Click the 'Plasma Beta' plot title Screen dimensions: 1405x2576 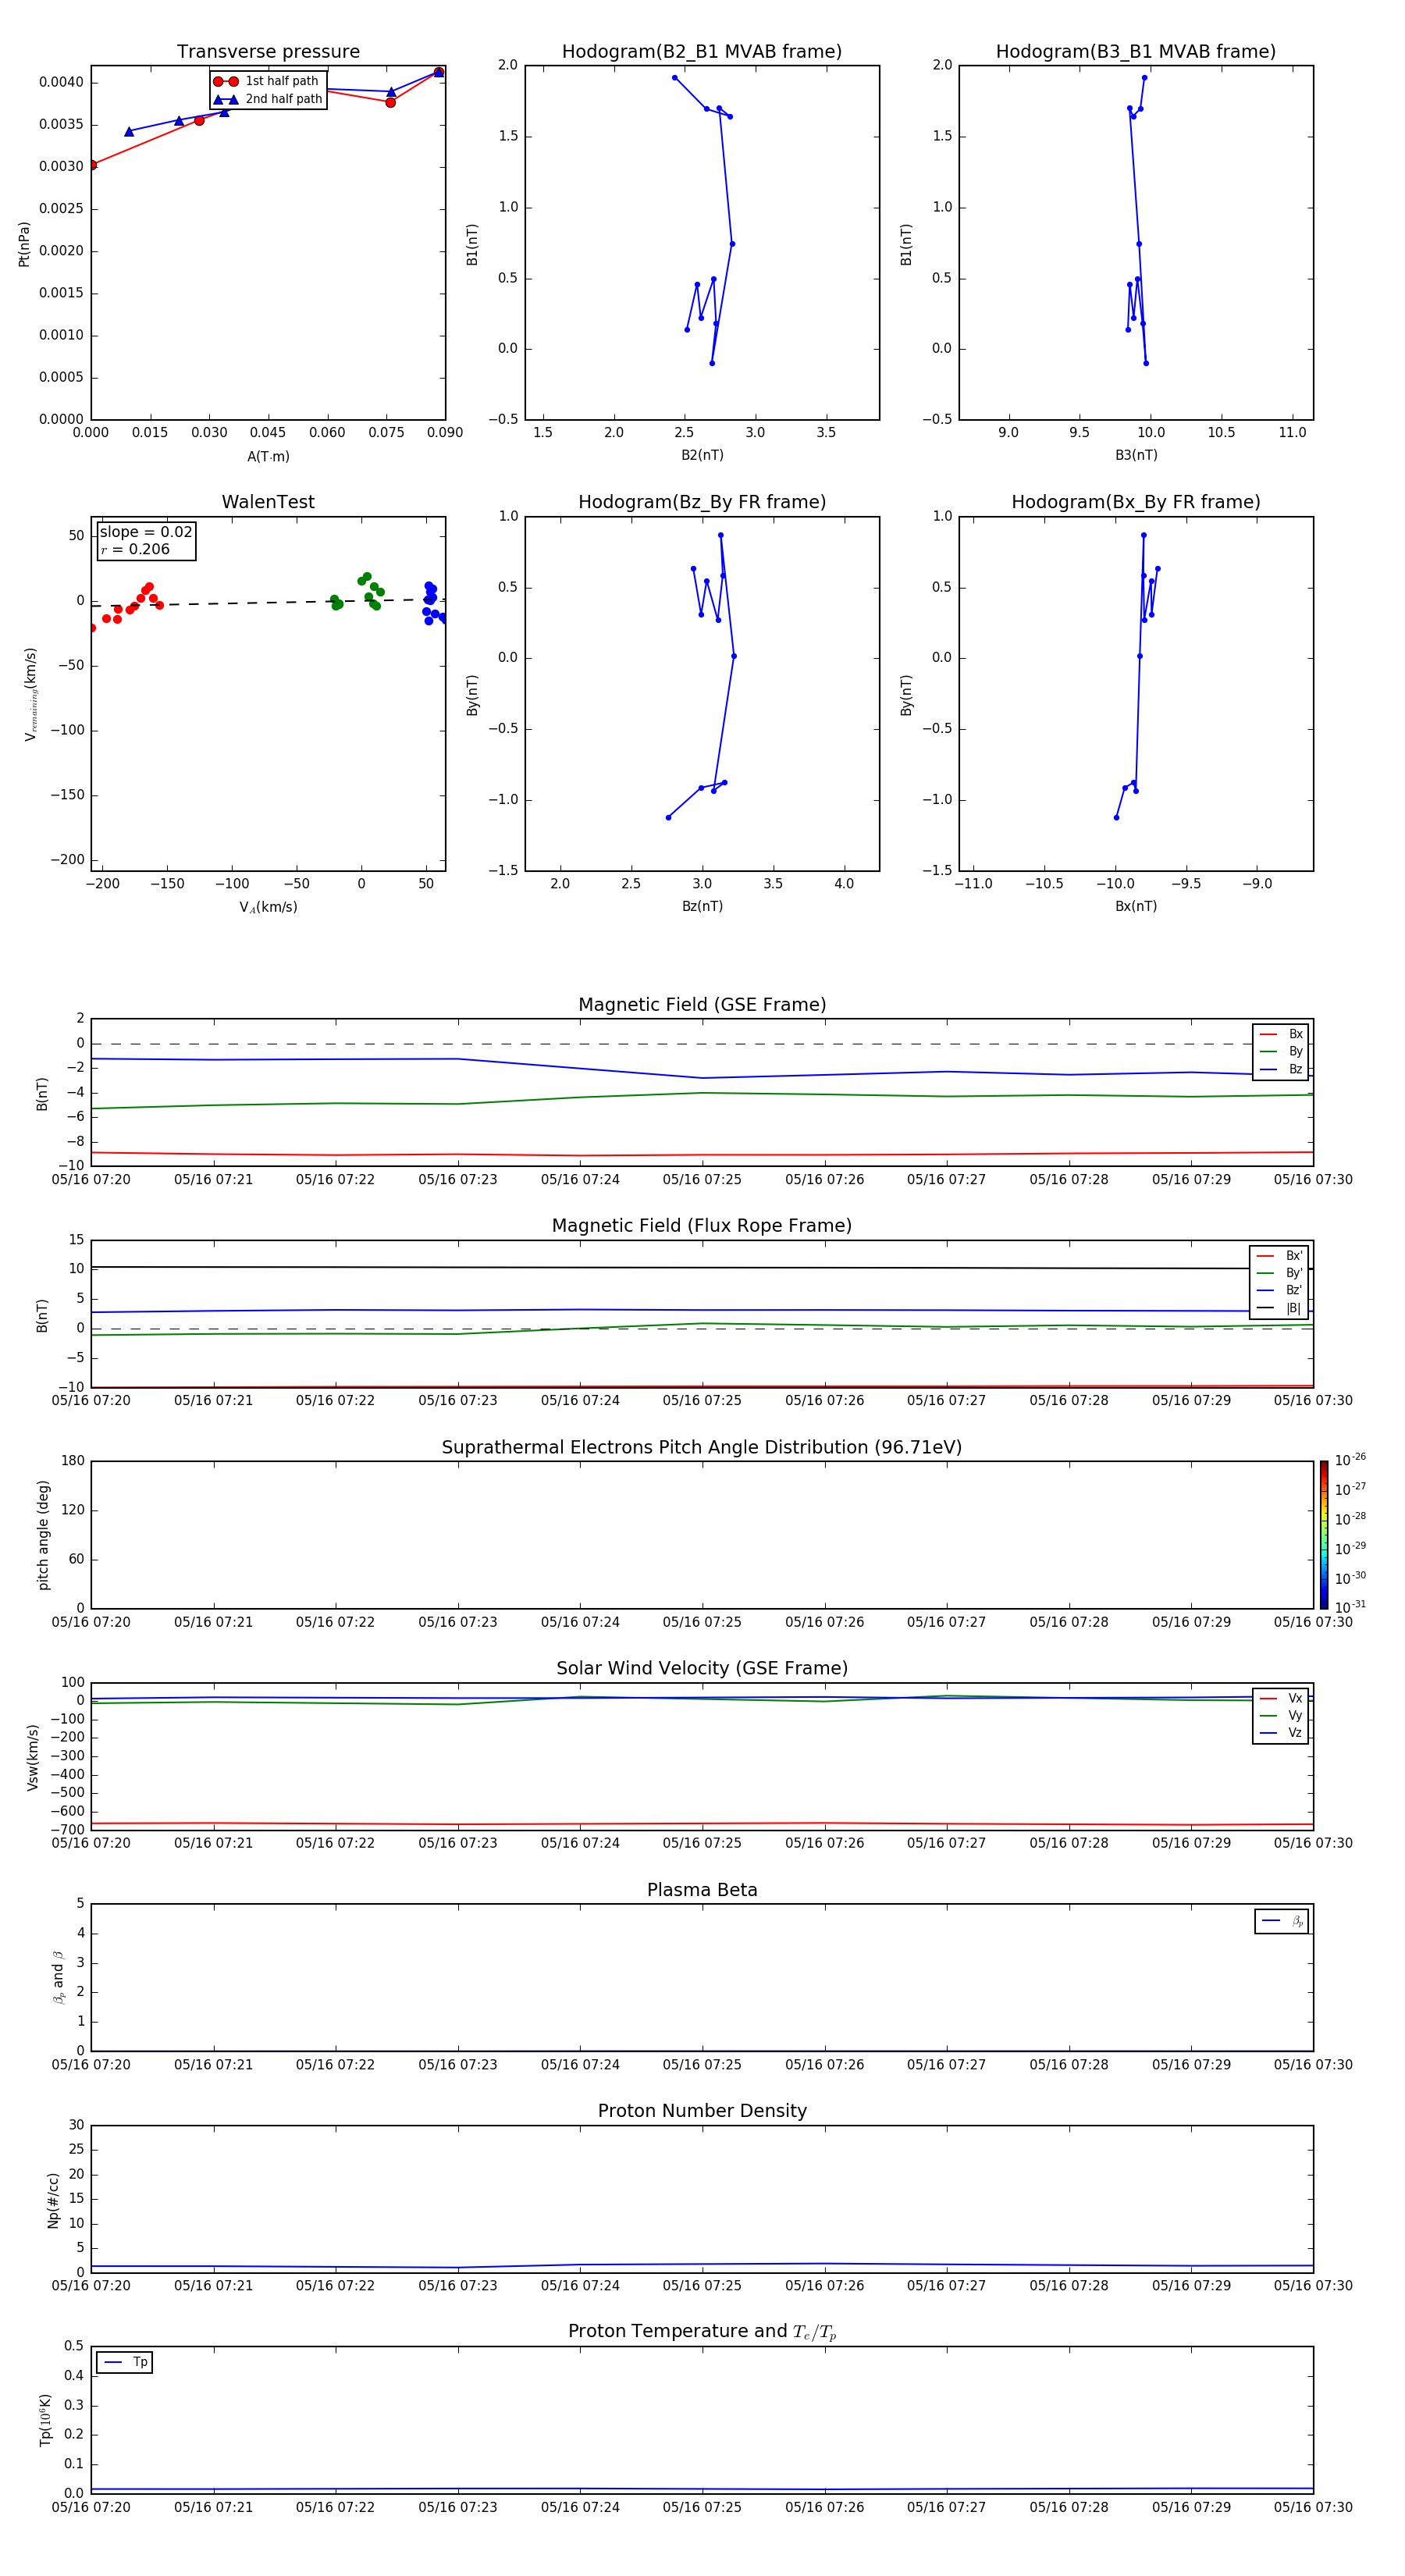click(x=702, y=1890)
